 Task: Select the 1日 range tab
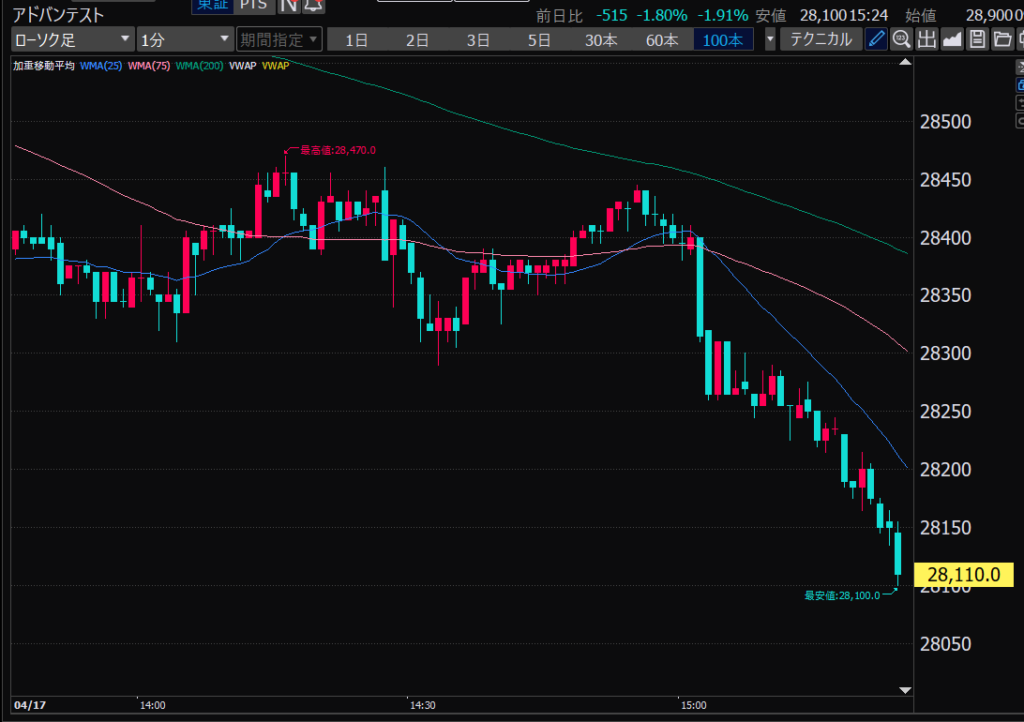click(357, 40)
